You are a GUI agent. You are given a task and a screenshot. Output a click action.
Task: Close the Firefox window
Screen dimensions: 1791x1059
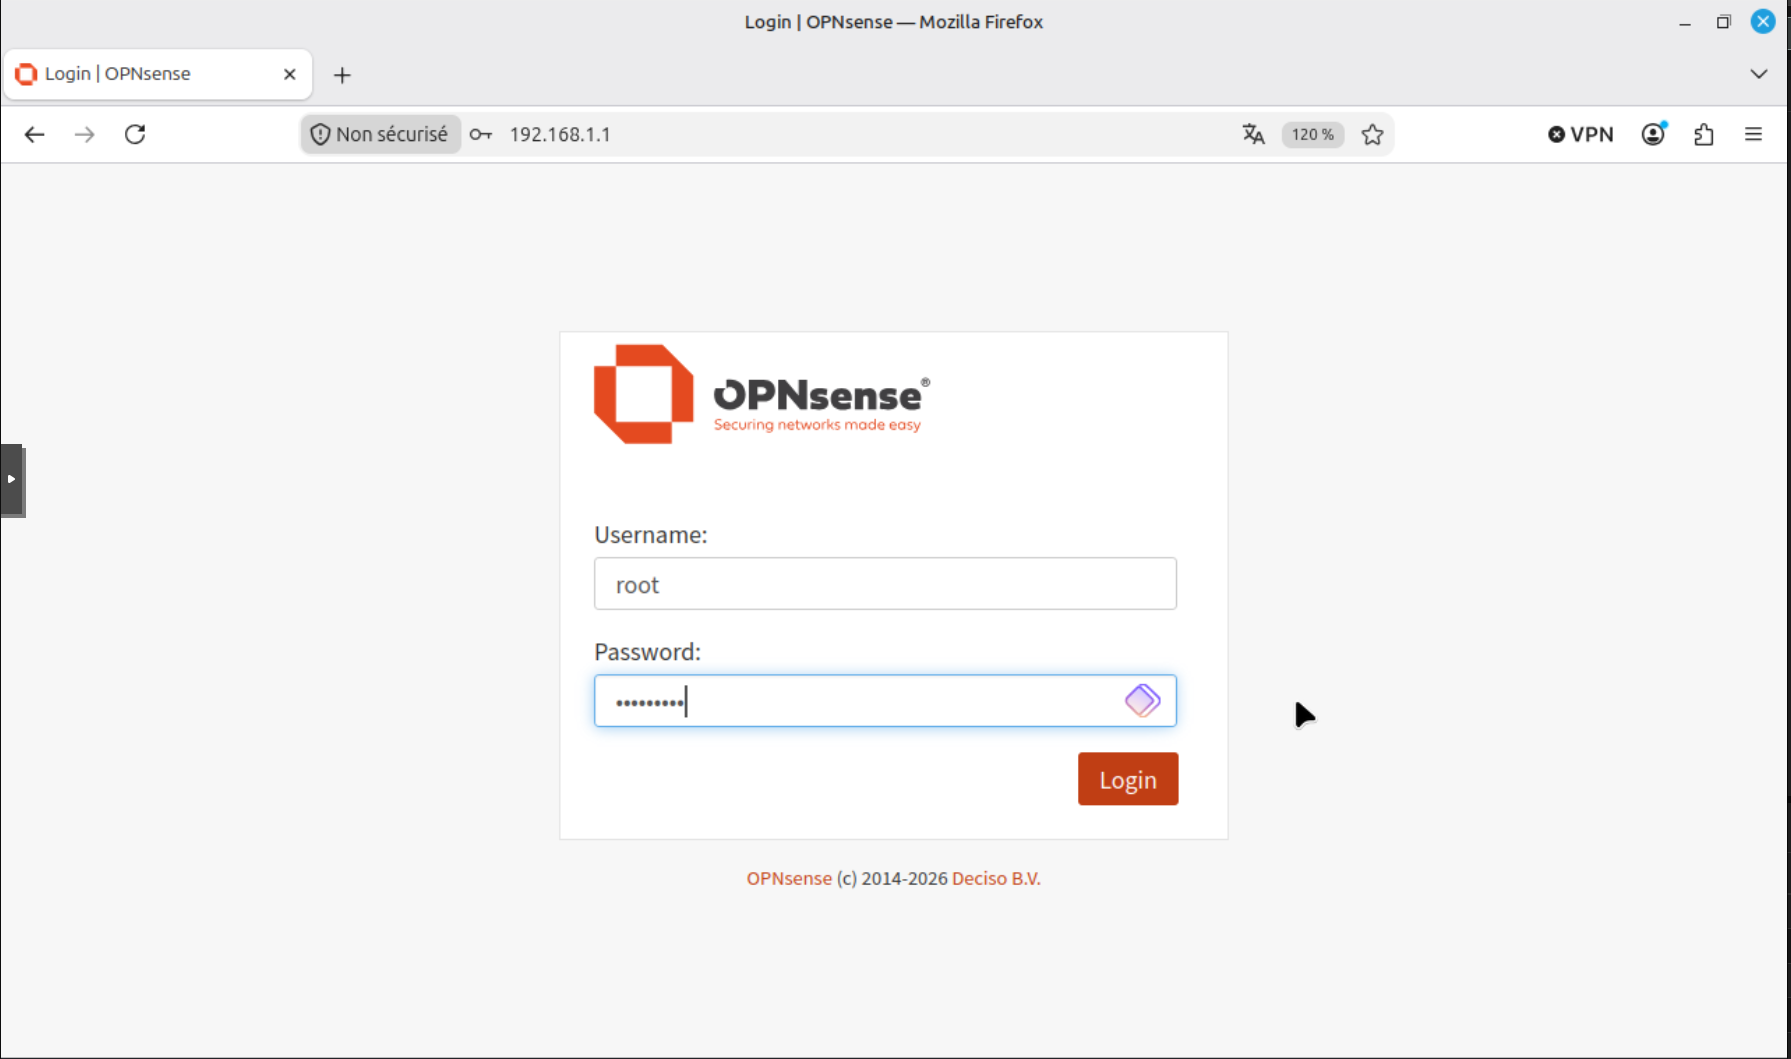(1763, 21)
